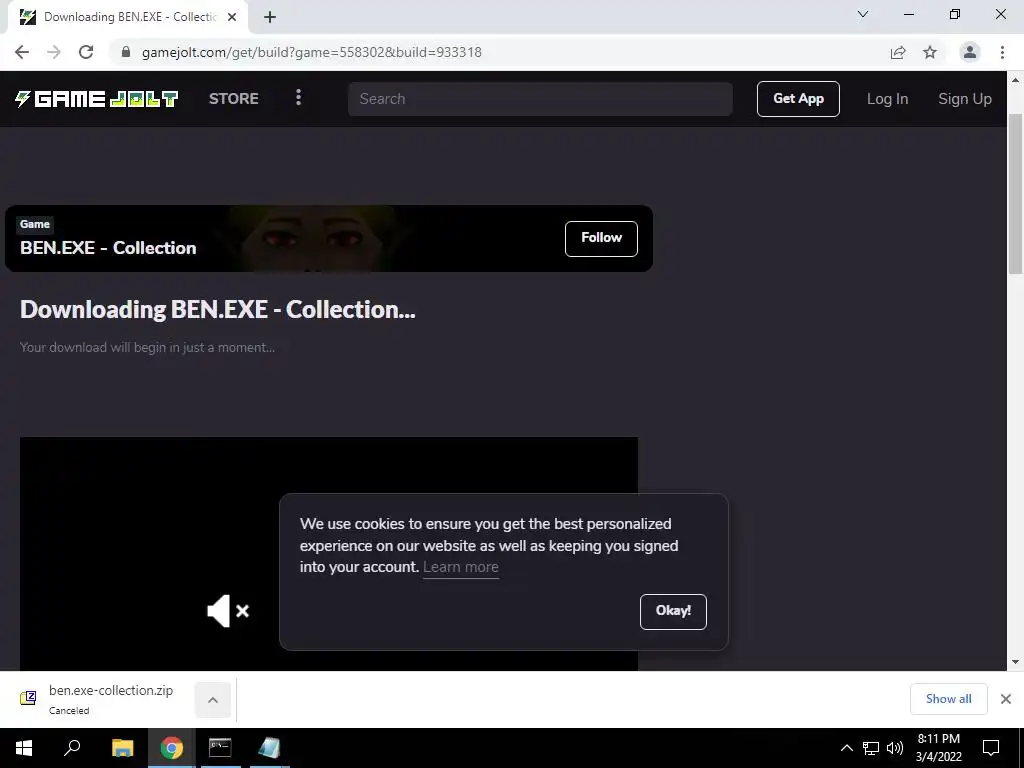Click the scrollbar down arrow

coord(1015,662)
